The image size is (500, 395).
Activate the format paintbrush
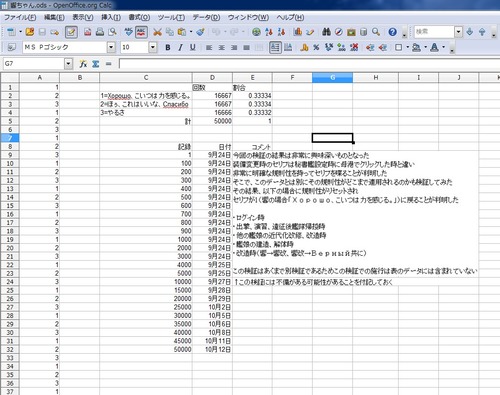click(200, 32)
